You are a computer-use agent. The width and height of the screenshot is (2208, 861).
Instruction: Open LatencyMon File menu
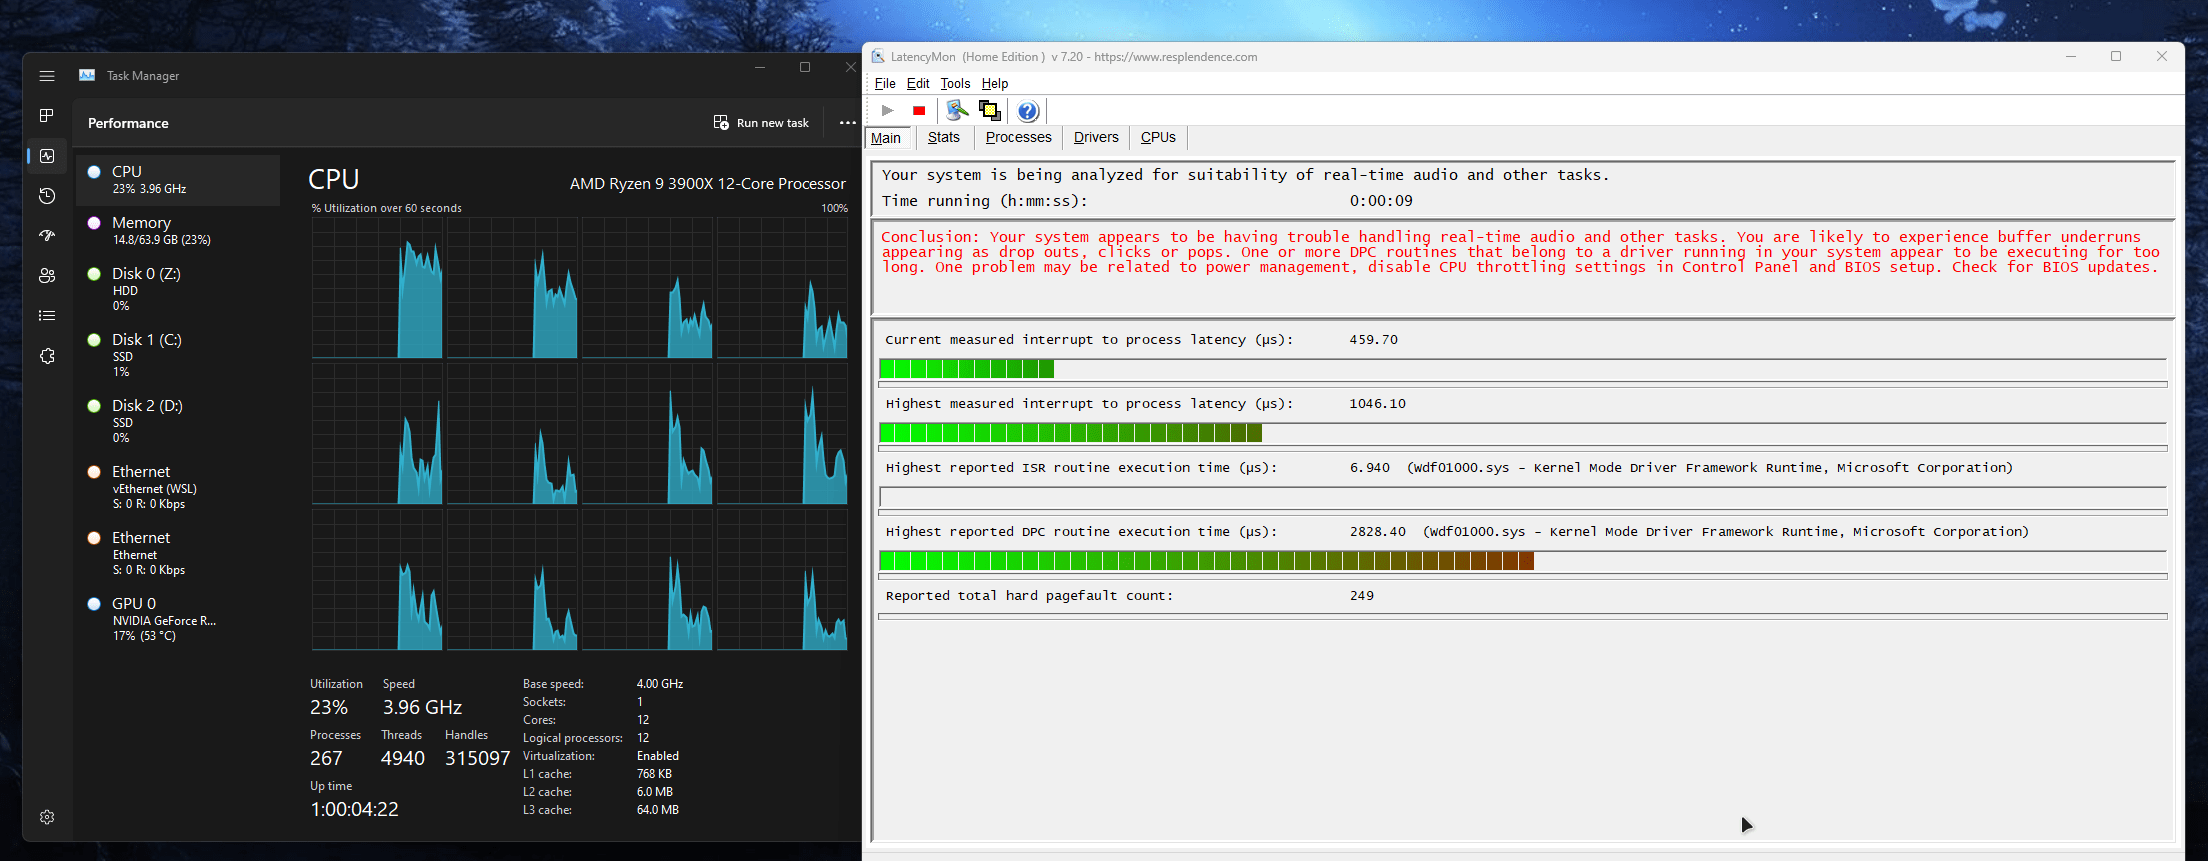point(885,84)
